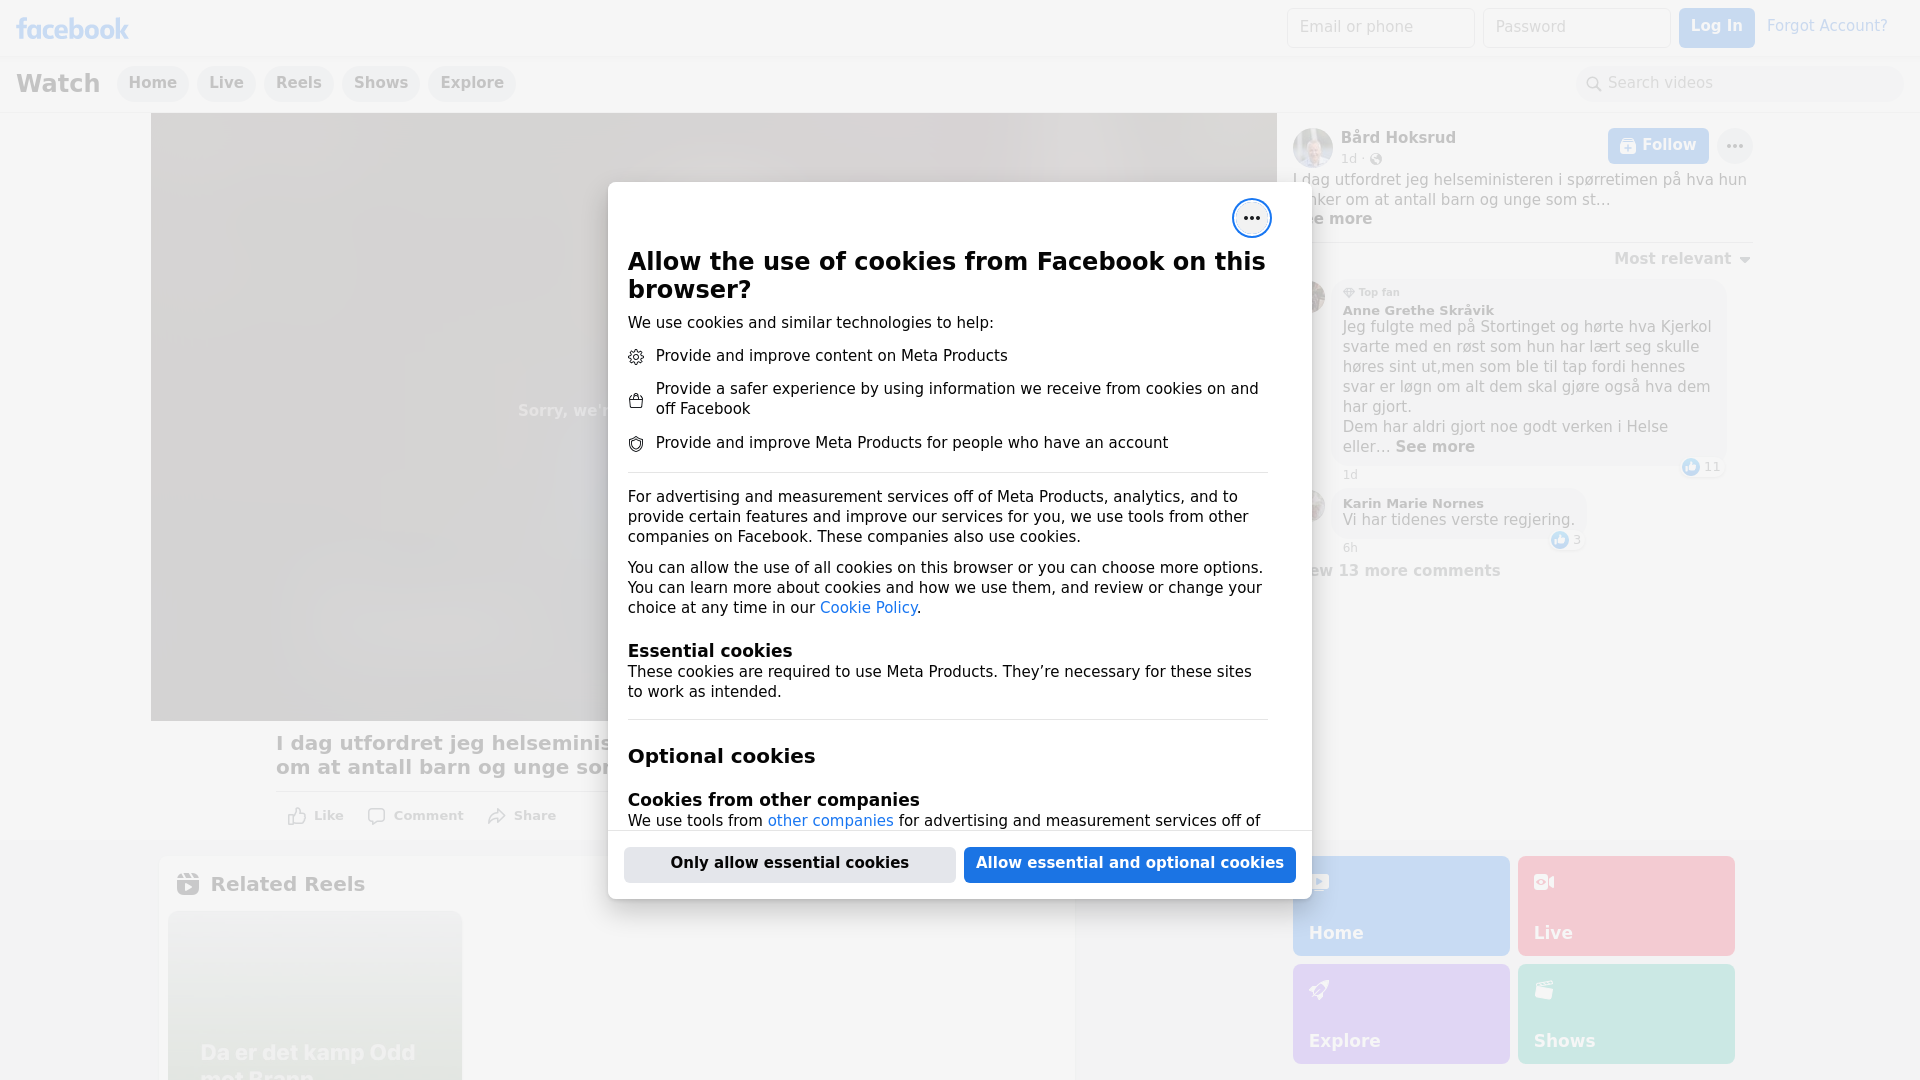Open Bård Hoksrud's profile picture
The image size is (1920, 1080).
1312,148
